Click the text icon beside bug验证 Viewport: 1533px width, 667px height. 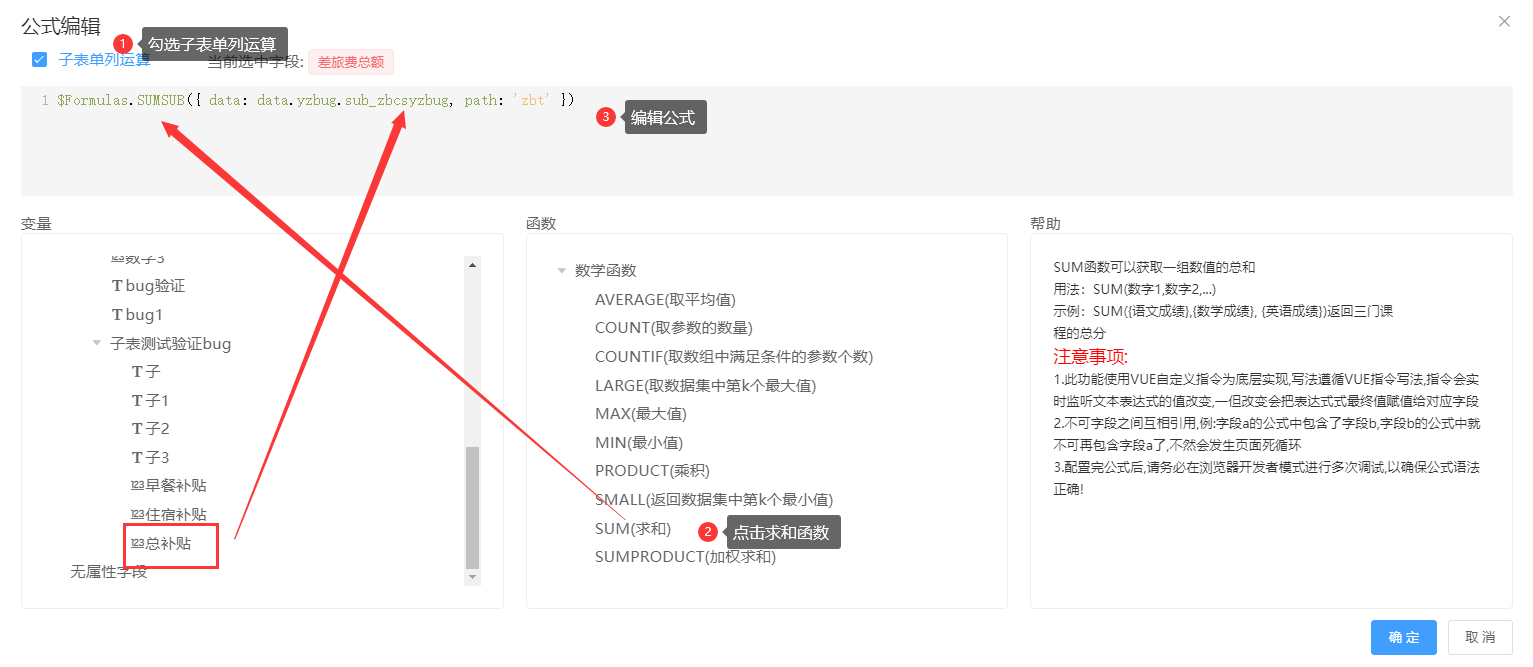[x=117, y=286]
